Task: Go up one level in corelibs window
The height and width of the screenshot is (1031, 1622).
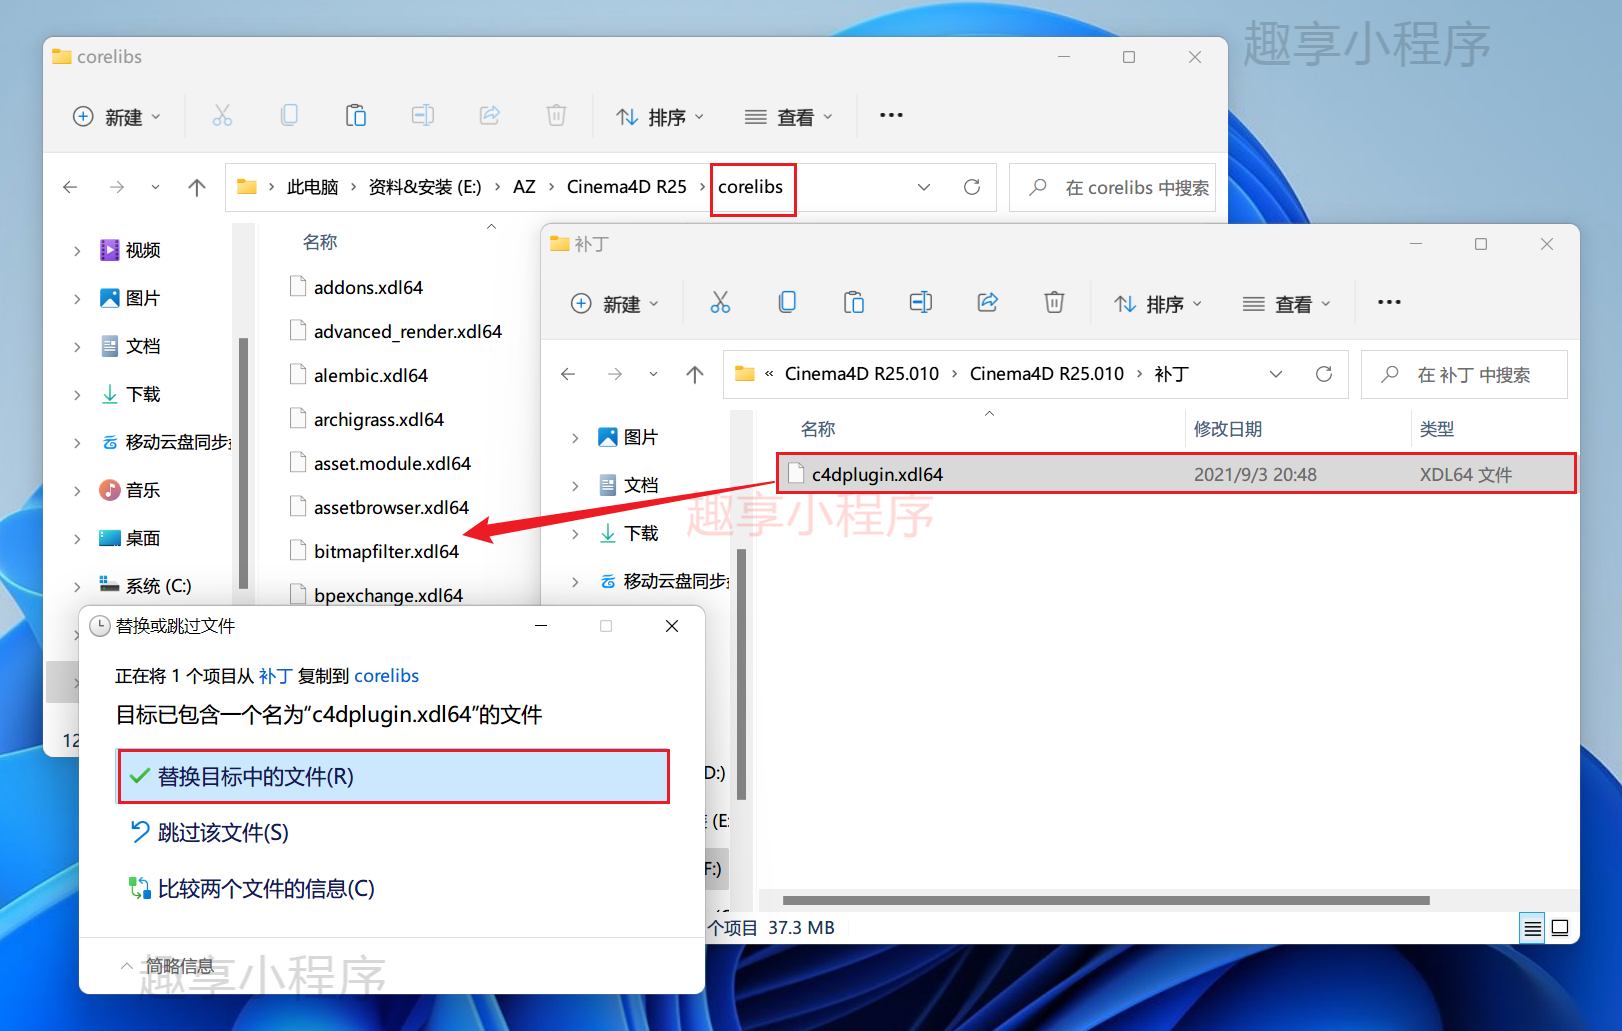Action: (197, 187)
